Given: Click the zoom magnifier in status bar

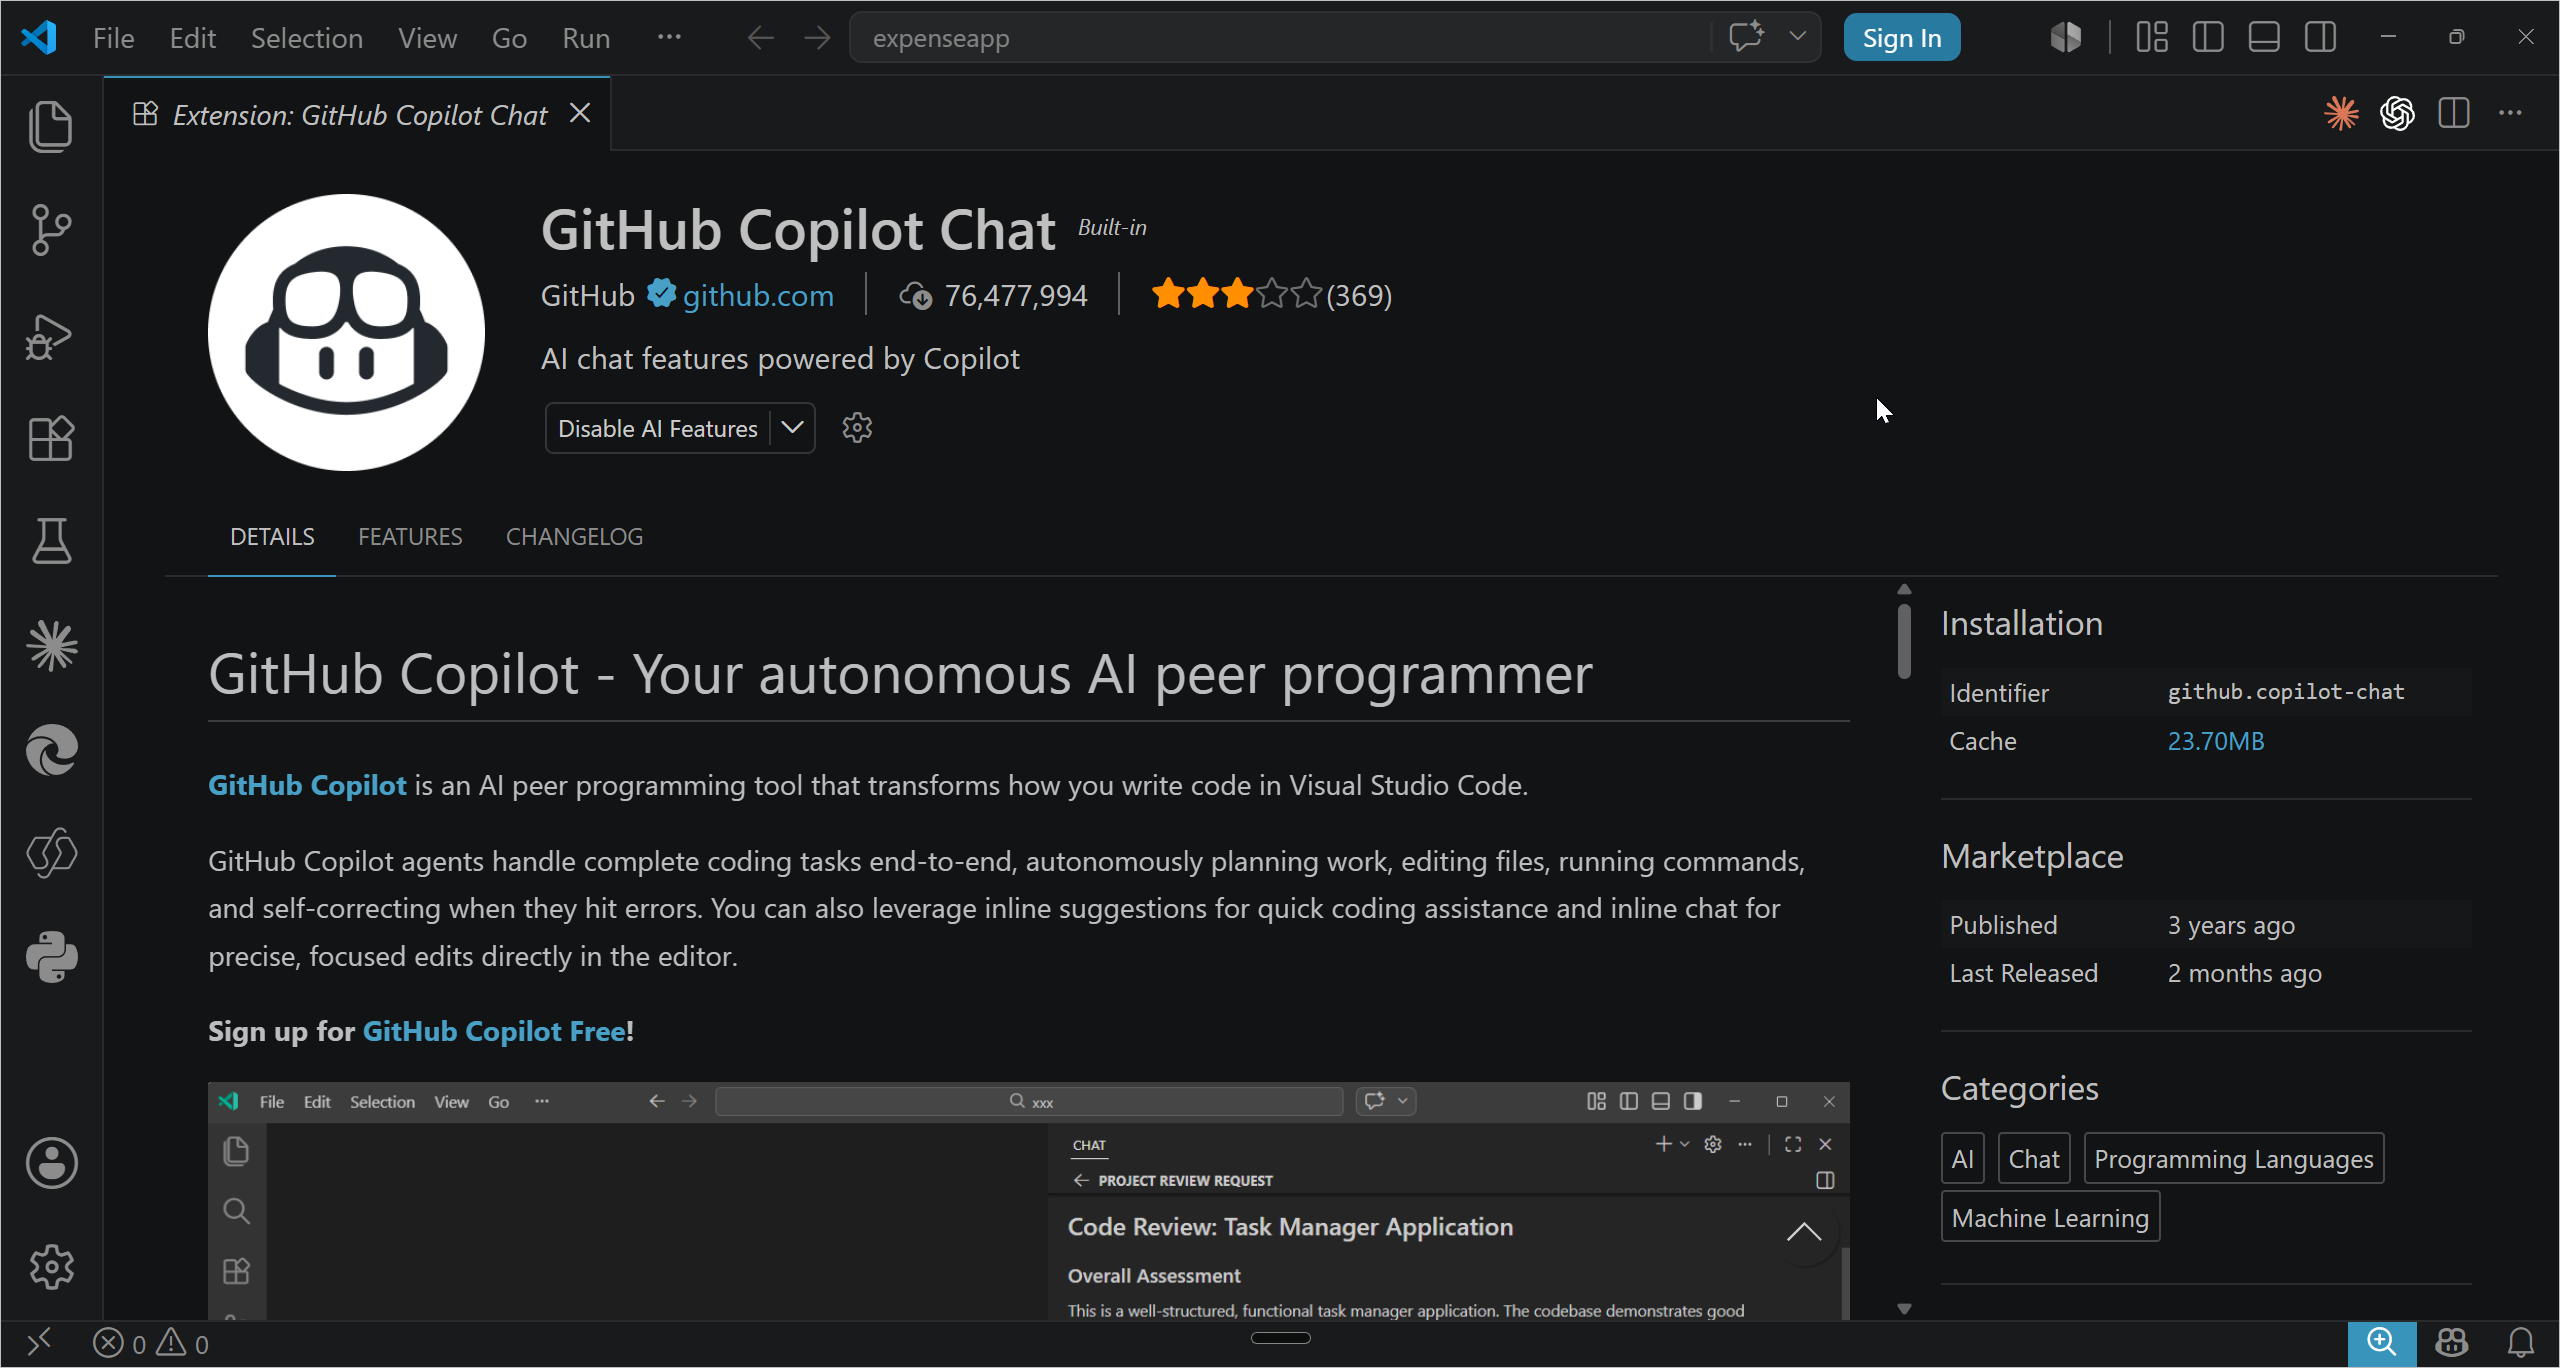Looking at the screenshot, I should tap(2382, 1342).
